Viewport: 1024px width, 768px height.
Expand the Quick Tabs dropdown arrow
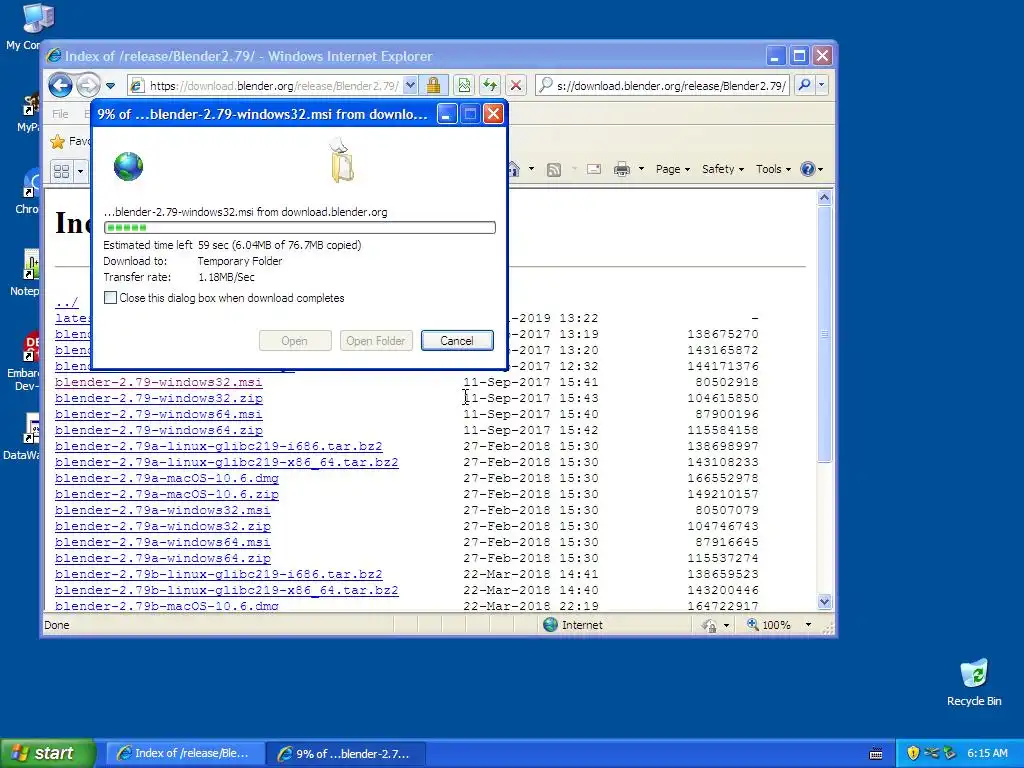click(80, 171)
